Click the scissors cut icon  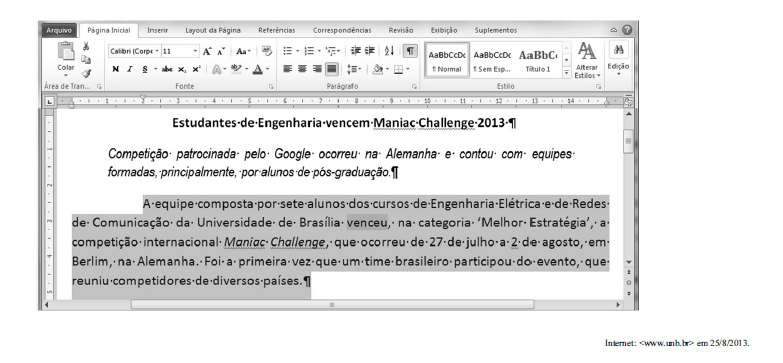(86, 46)
